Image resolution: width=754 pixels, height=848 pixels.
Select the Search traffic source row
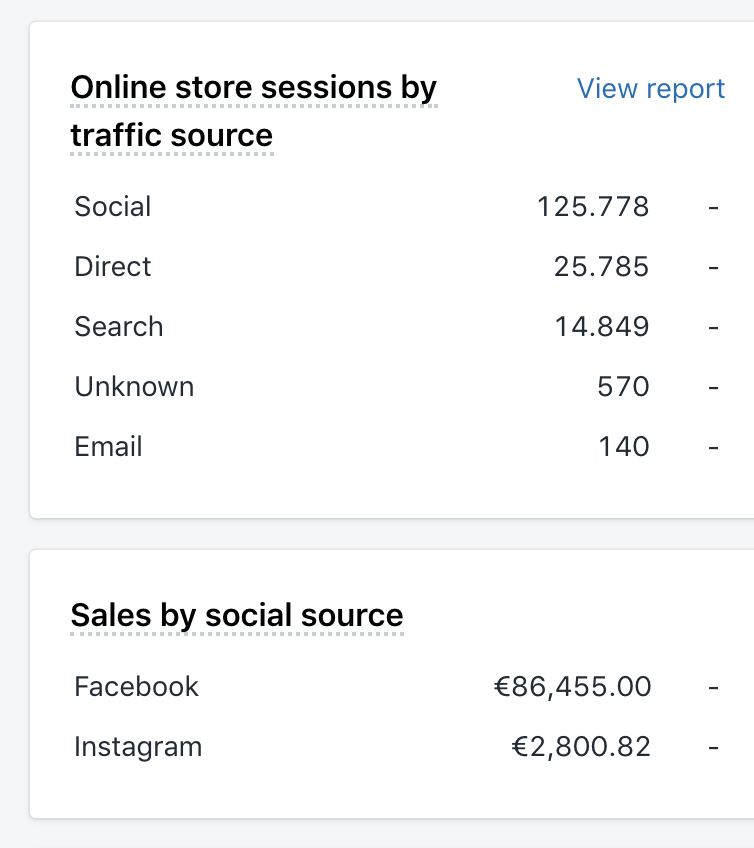click(396, 327)
